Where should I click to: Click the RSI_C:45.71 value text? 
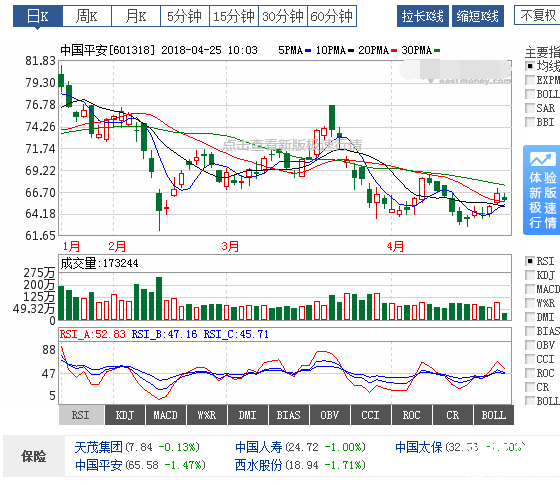pos(236,334)
